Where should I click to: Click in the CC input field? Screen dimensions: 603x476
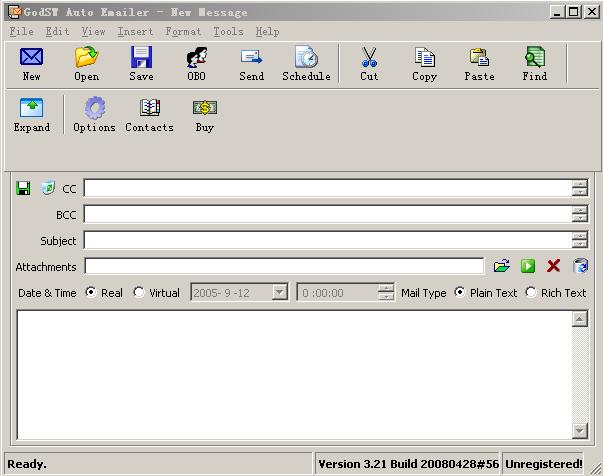328,188
